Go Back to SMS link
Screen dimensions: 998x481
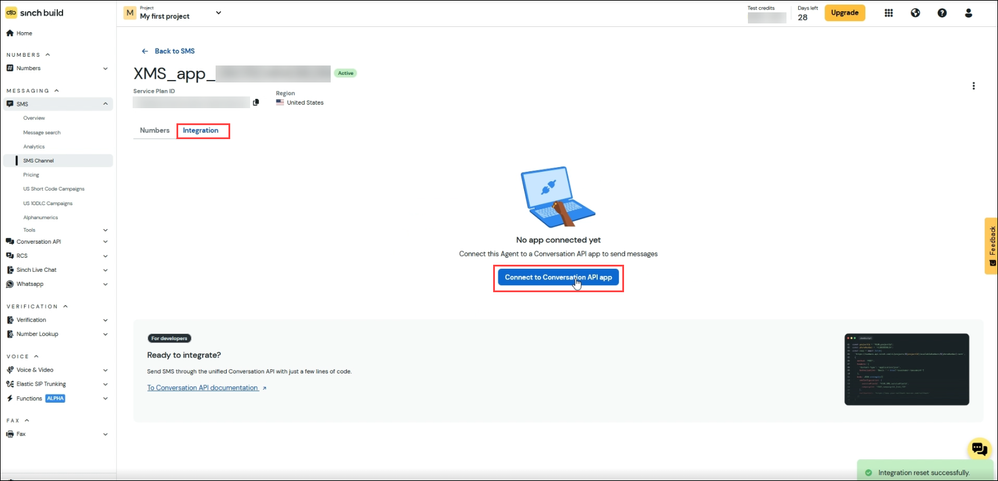tap(174, 51)
